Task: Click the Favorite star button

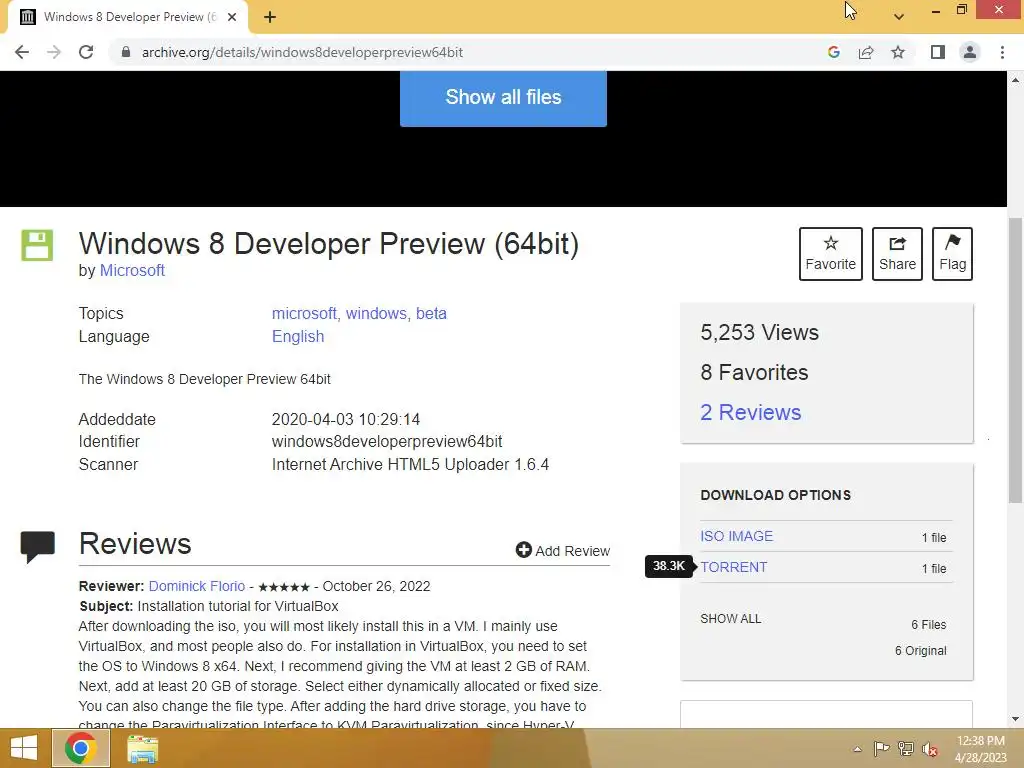Action: tap(831, 254)
